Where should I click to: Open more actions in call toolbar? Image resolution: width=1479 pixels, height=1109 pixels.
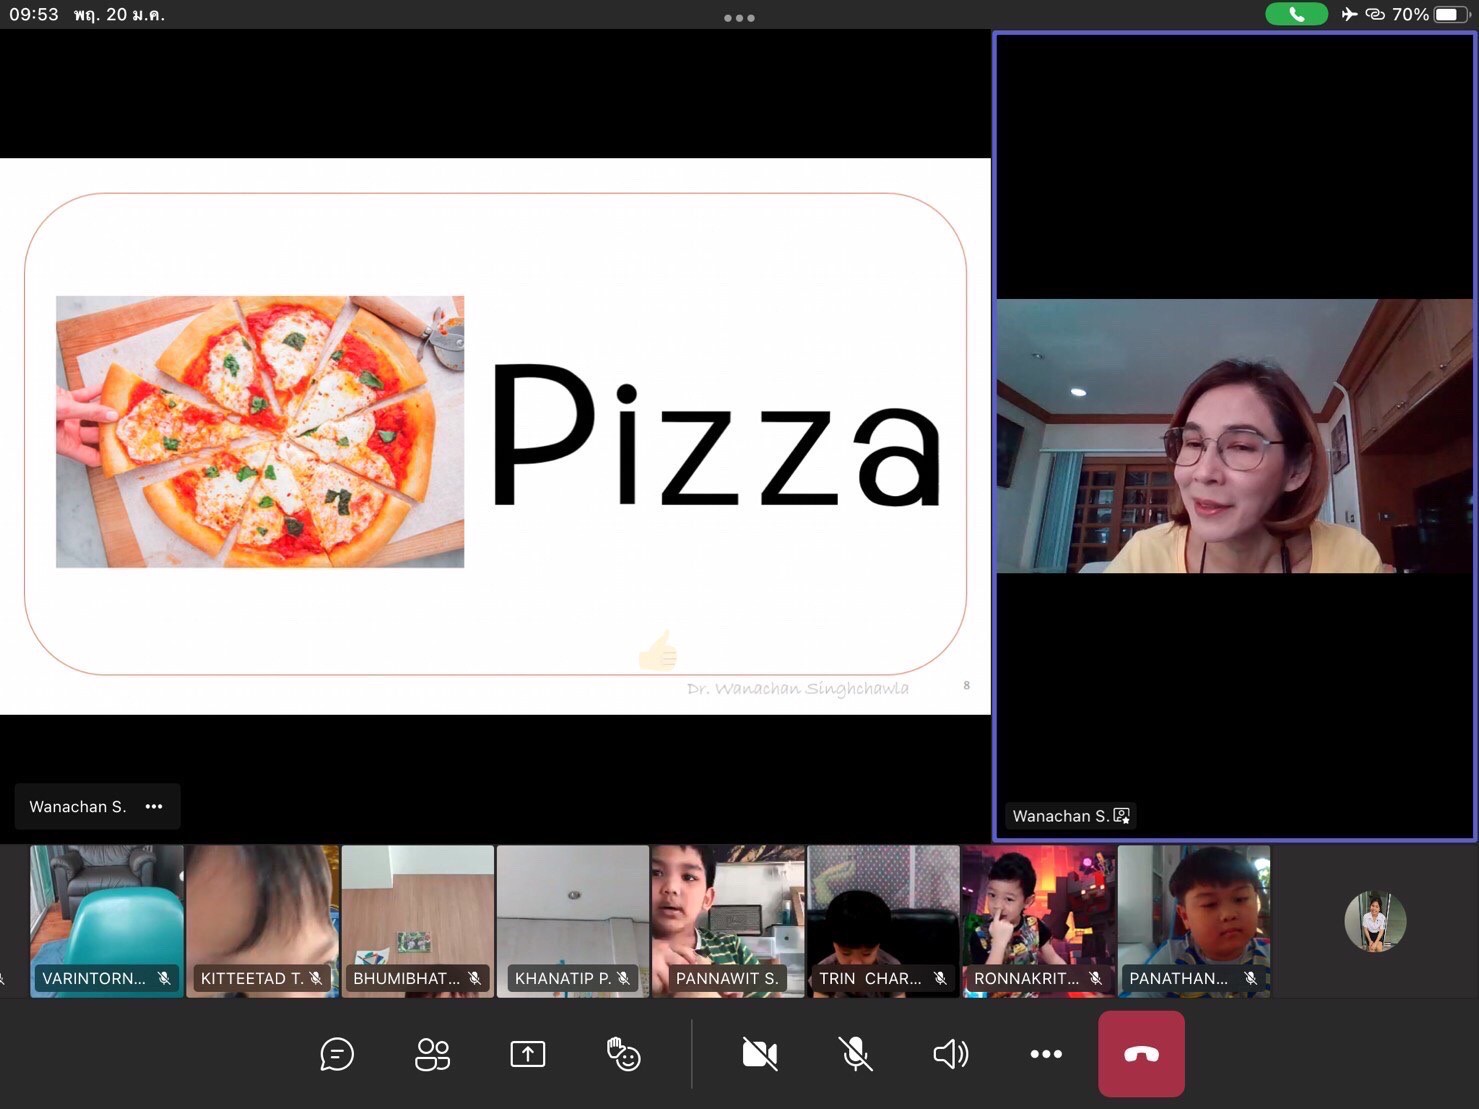pos(1046,1054)
